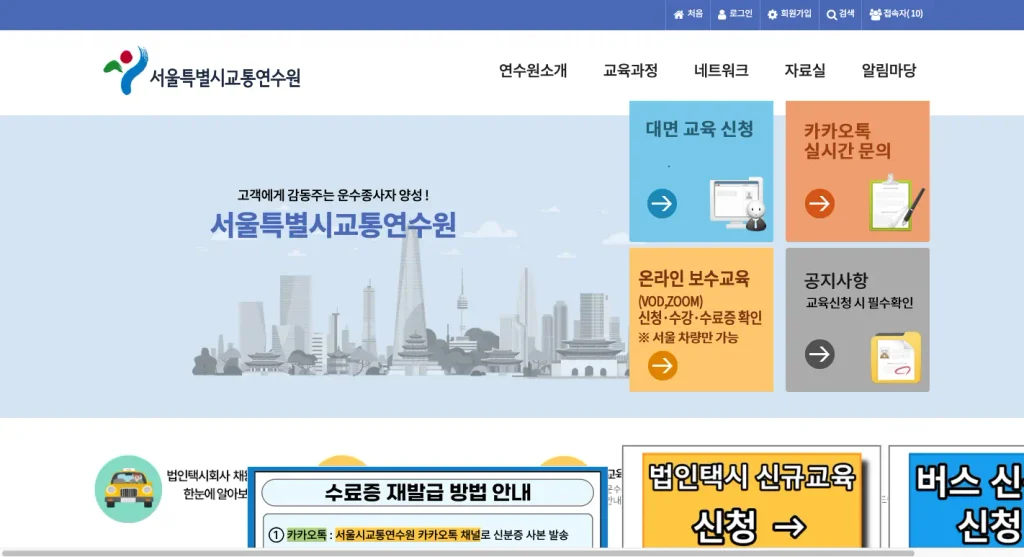Open the 알림마당 menu
The width and height of the screenshot is (1024, 557).
(889, 71)
